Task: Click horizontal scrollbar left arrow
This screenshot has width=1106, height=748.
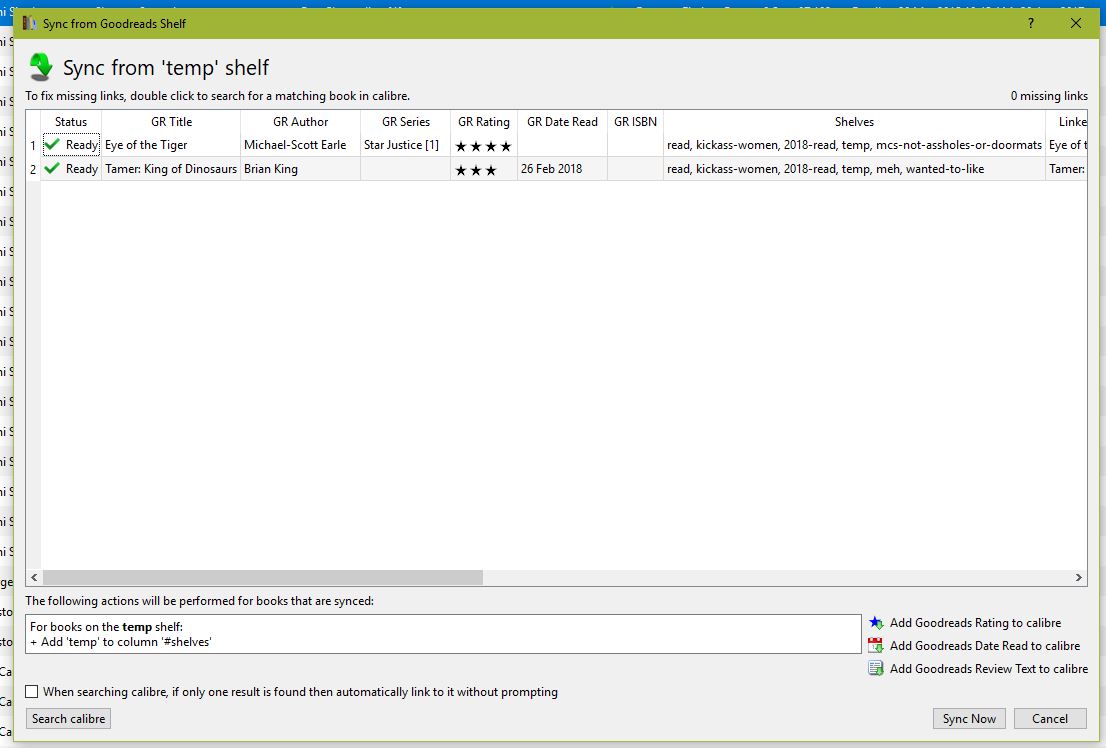Action: tap(34, 577)
